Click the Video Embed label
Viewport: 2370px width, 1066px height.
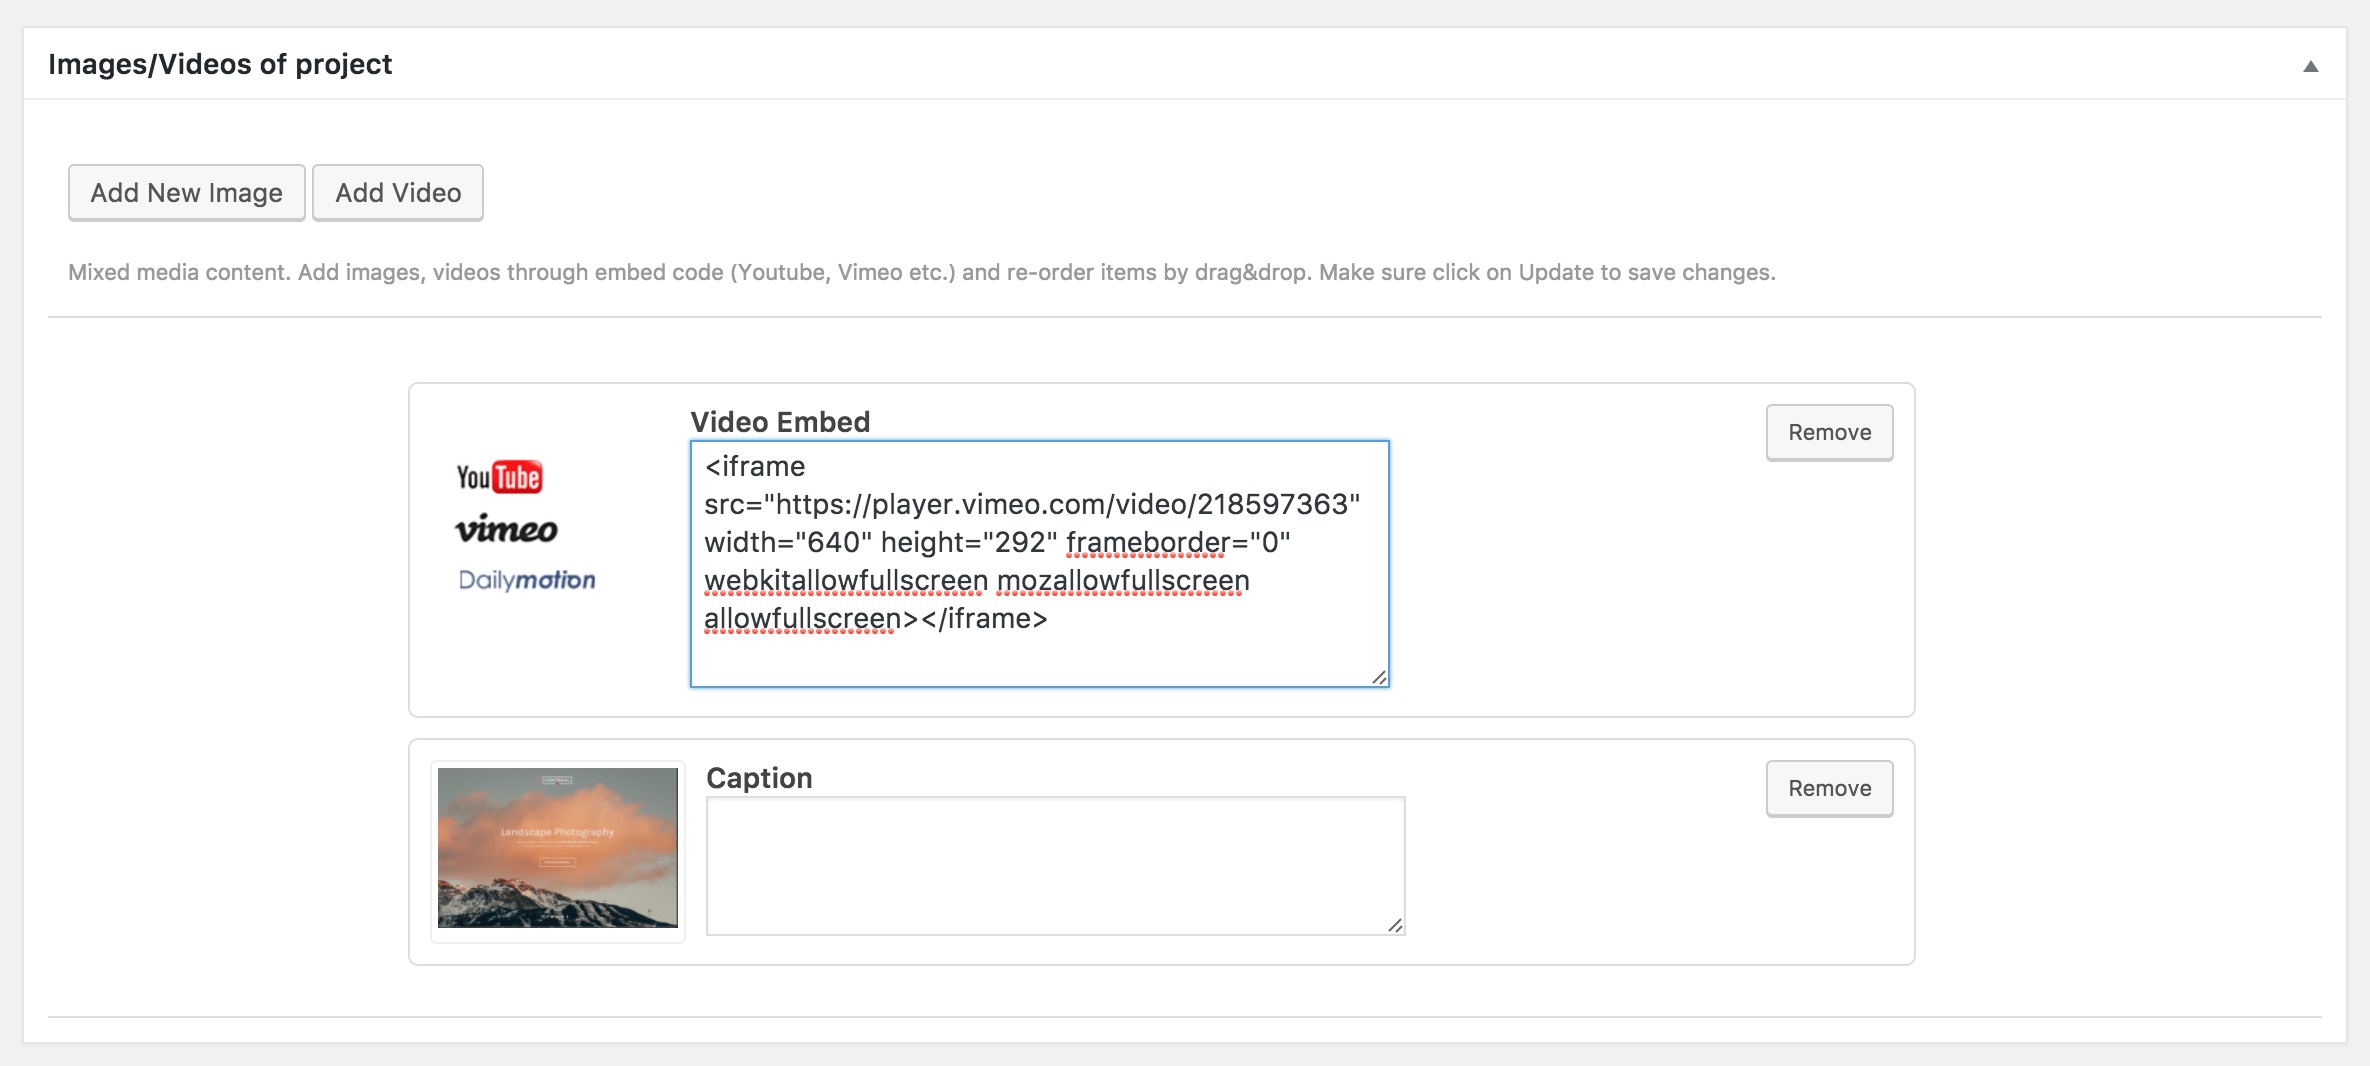(x=780, y=422)
